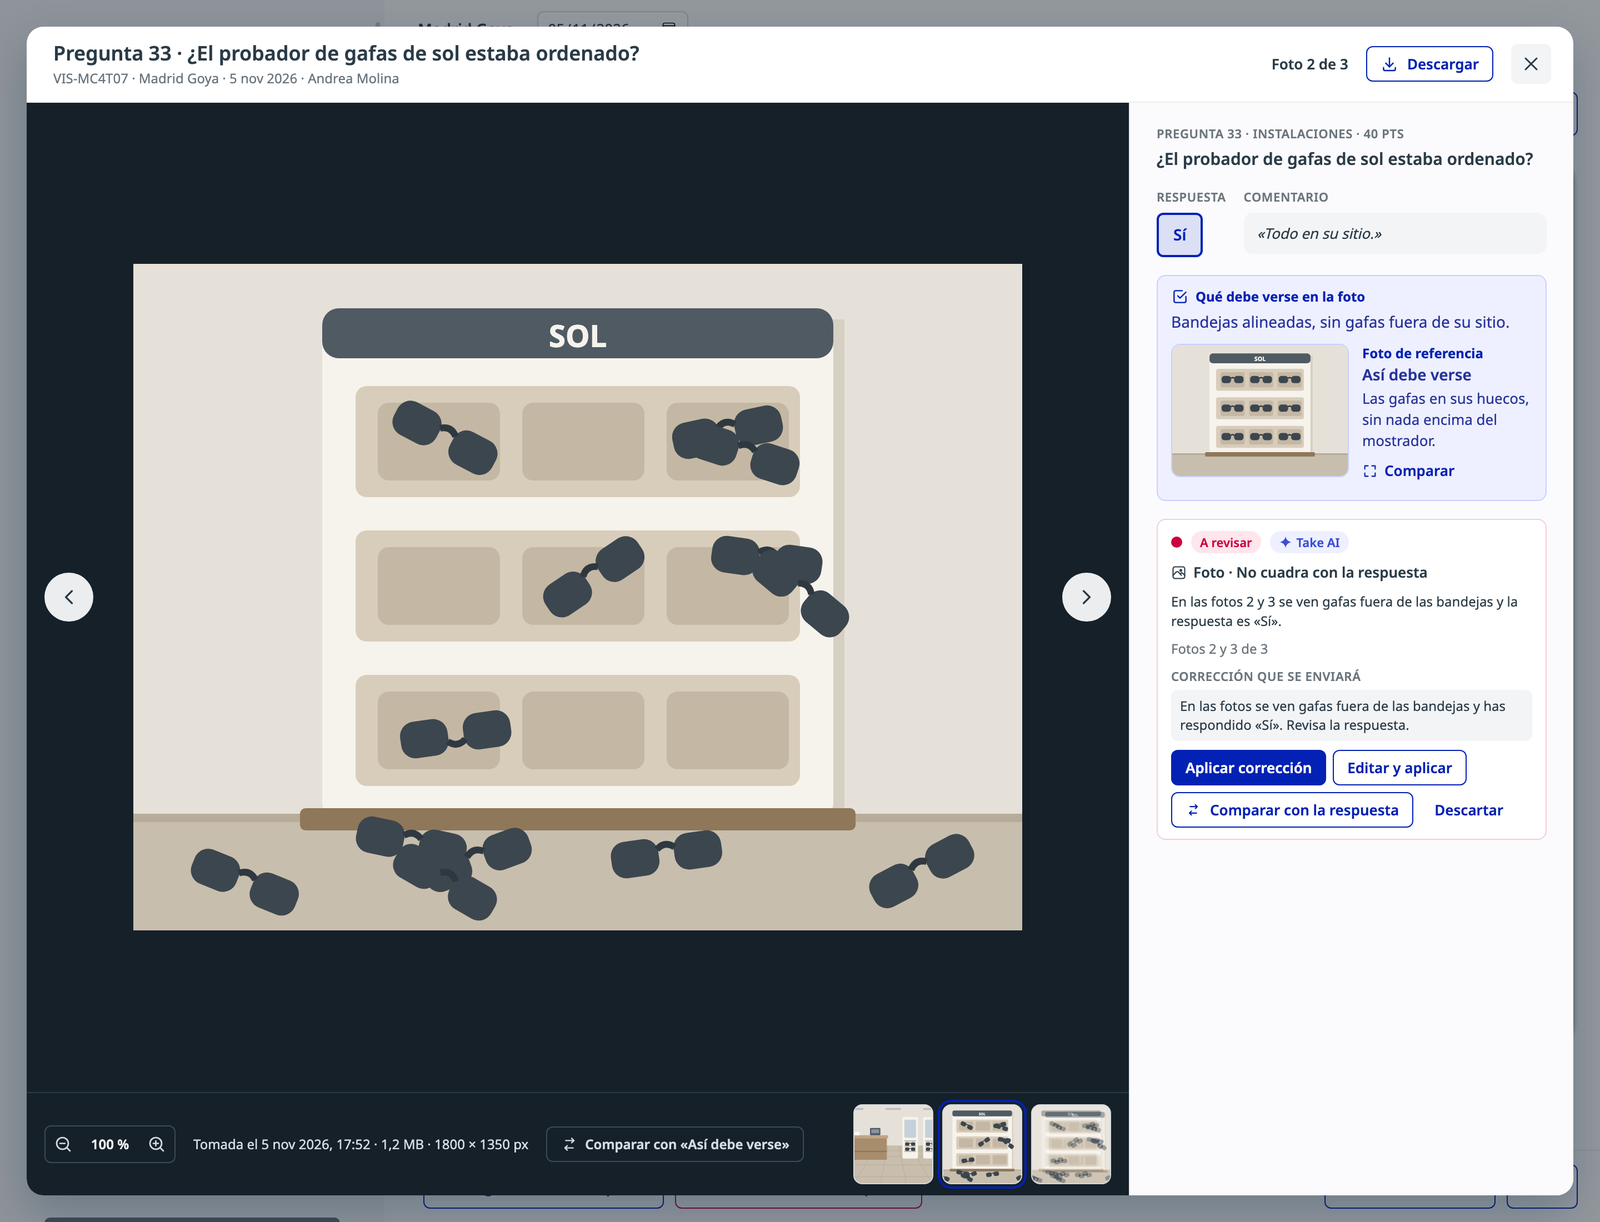Click the Comparar link under reference
This screenshot has width=1600, height=1222.
coord(1408,471)
